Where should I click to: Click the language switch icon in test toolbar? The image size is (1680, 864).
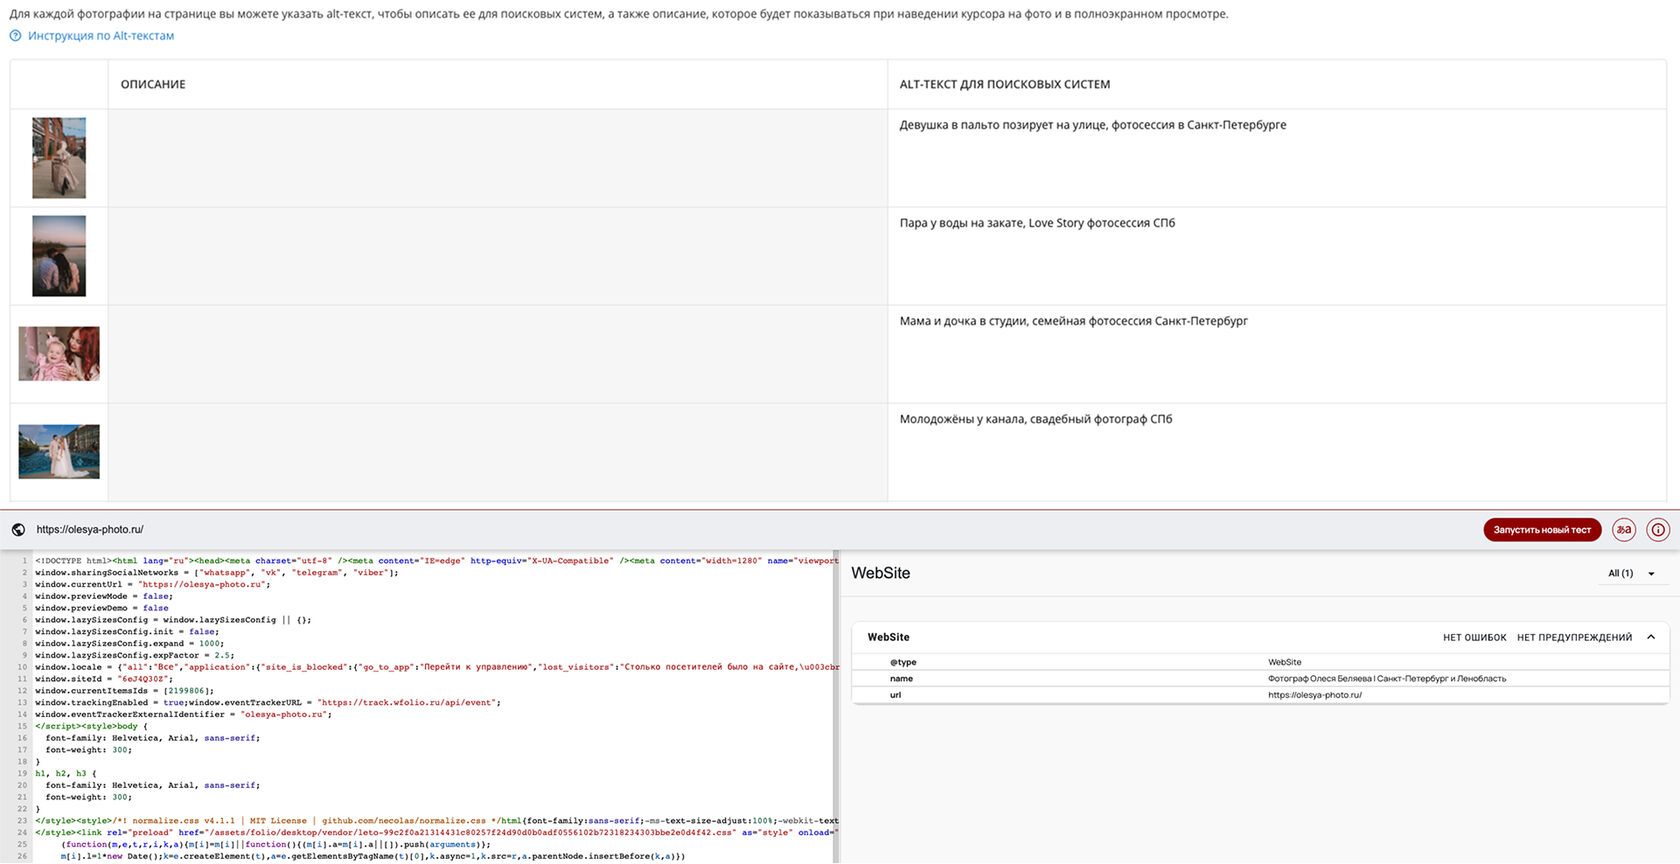point(1624,530)
